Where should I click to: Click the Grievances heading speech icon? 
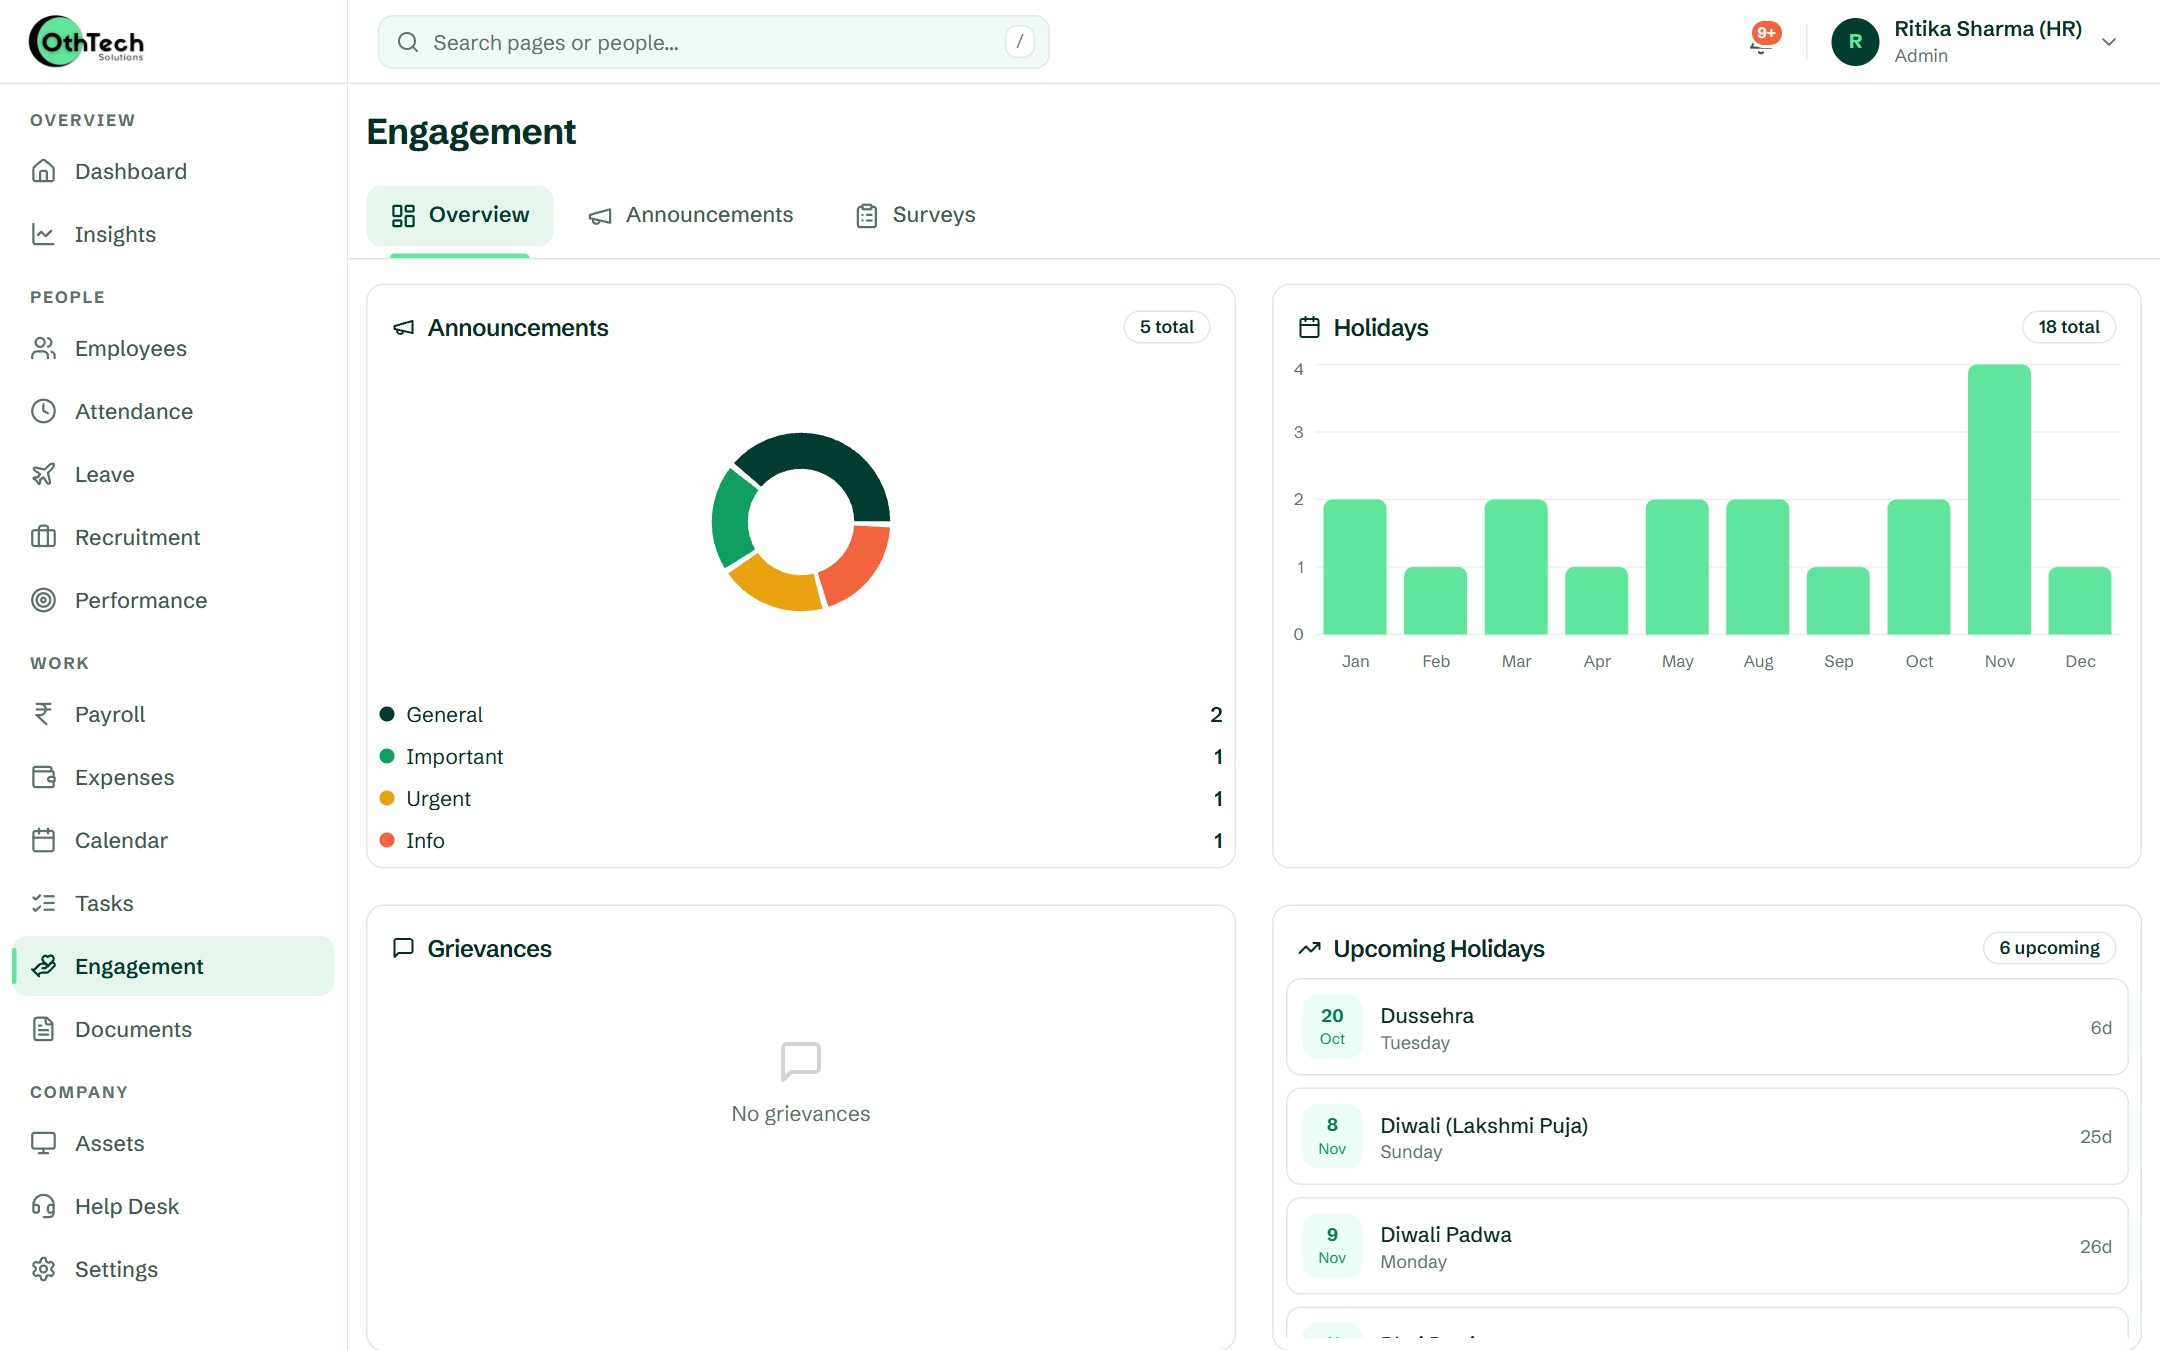[403, 948]
